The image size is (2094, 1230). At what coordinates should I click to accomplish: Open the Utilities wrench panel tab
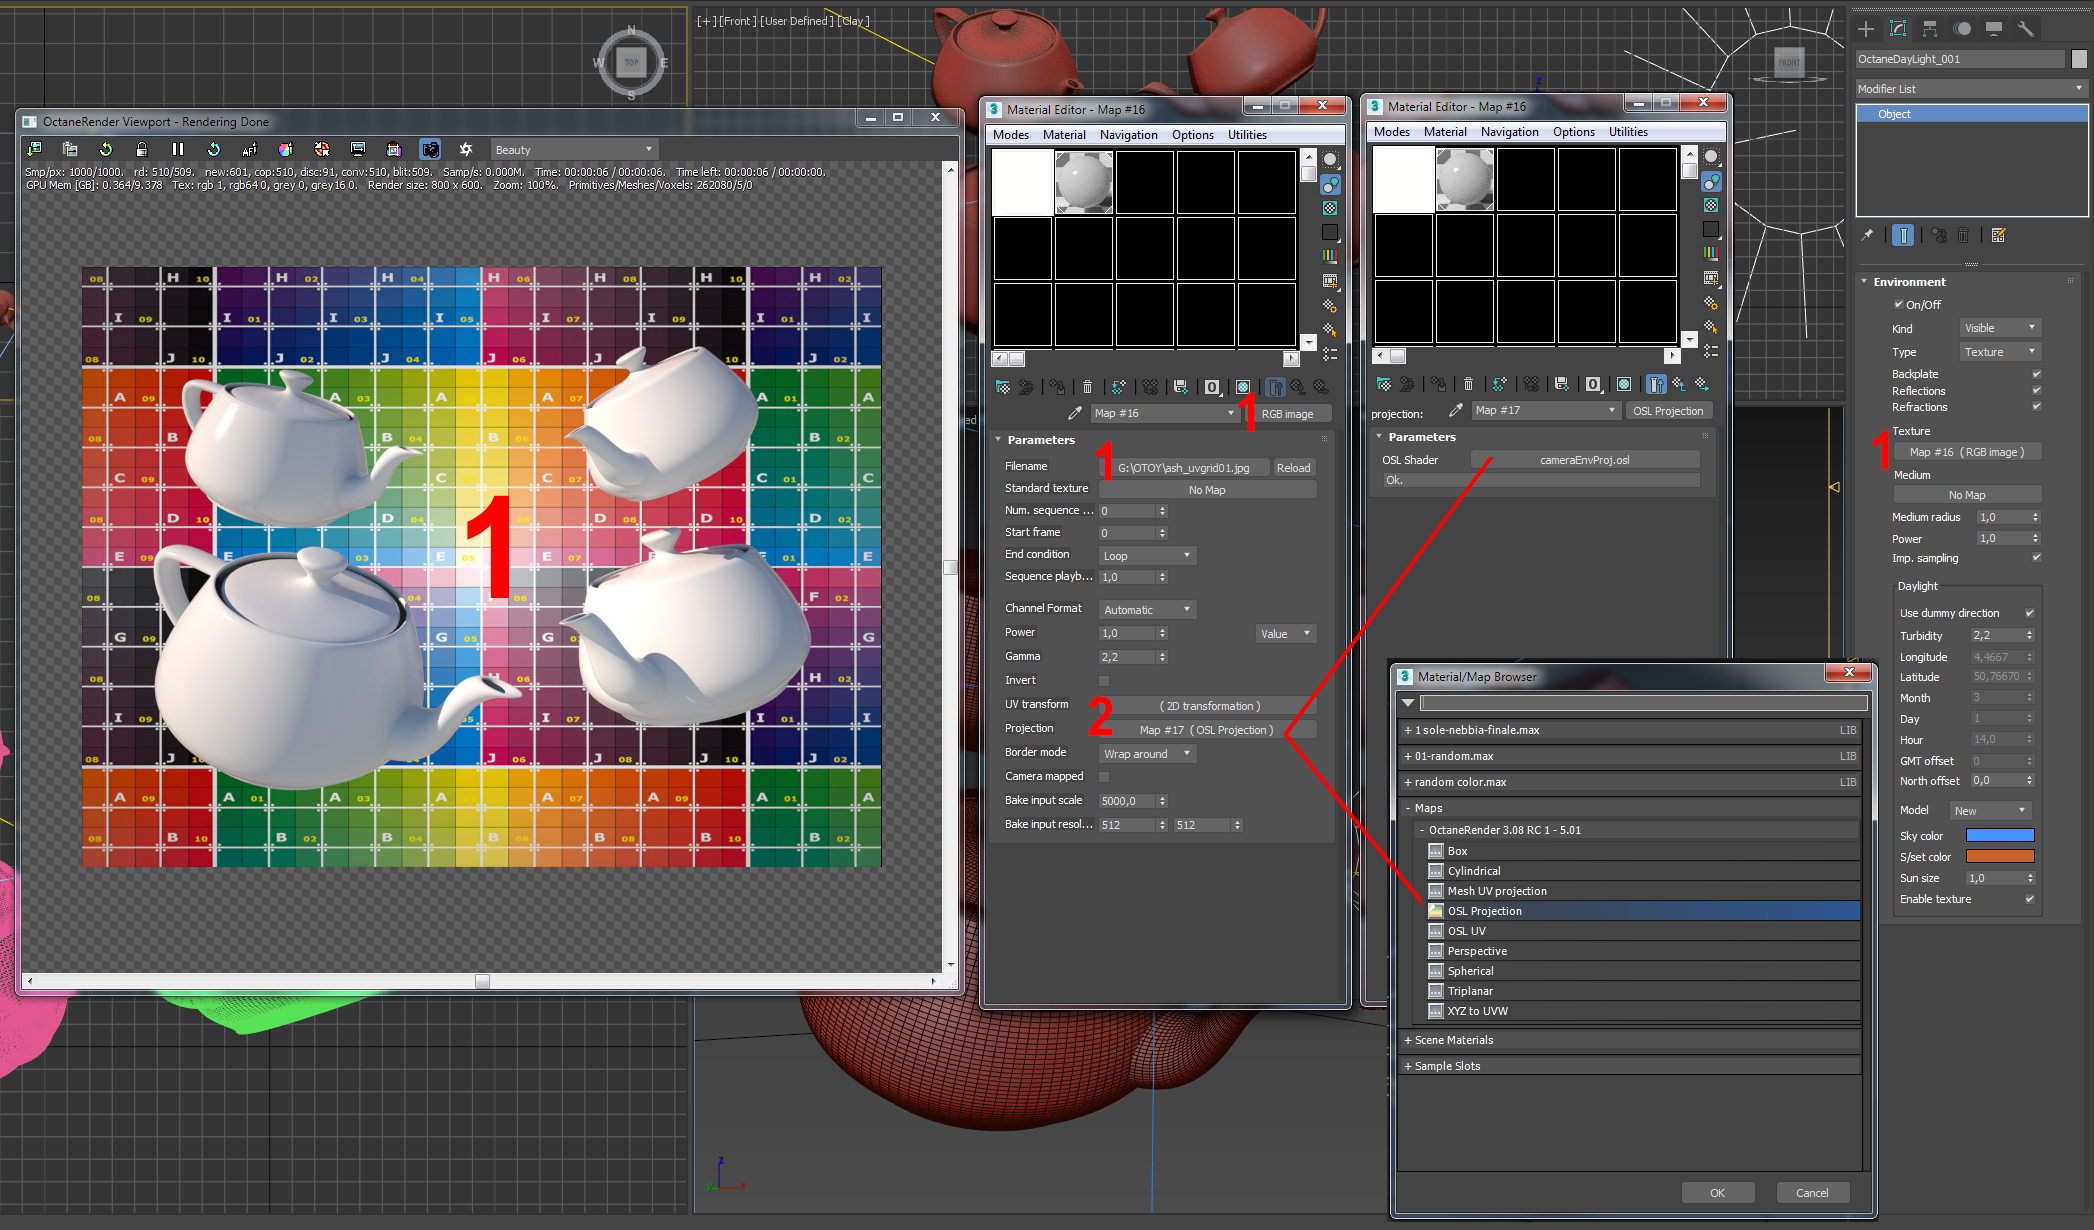pos(2025,29)
